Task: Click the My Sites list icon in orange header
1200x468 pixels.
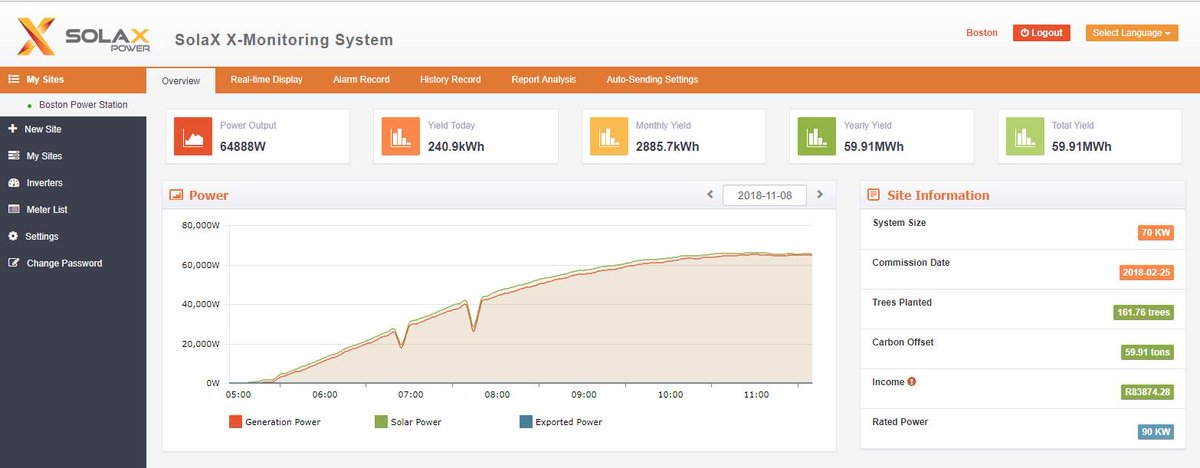Action: [x=14, y=79]
